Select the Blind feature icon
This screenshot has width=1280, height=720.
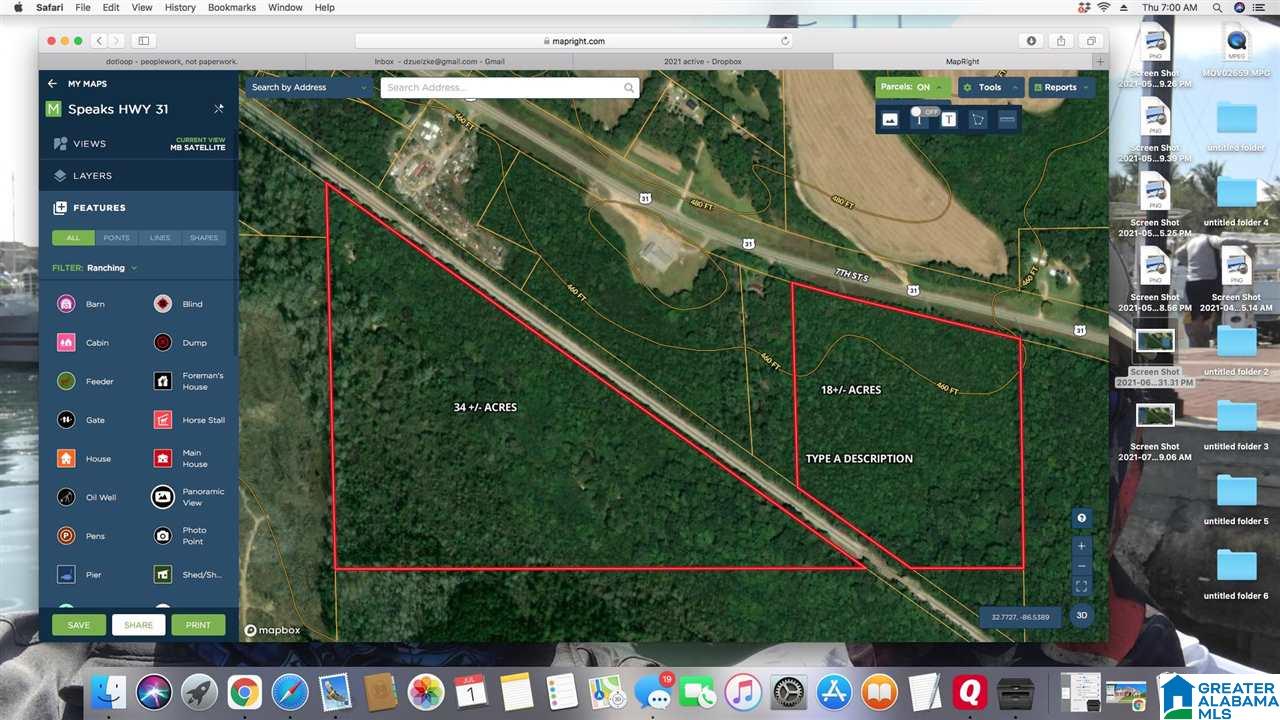tap(162, 304)
